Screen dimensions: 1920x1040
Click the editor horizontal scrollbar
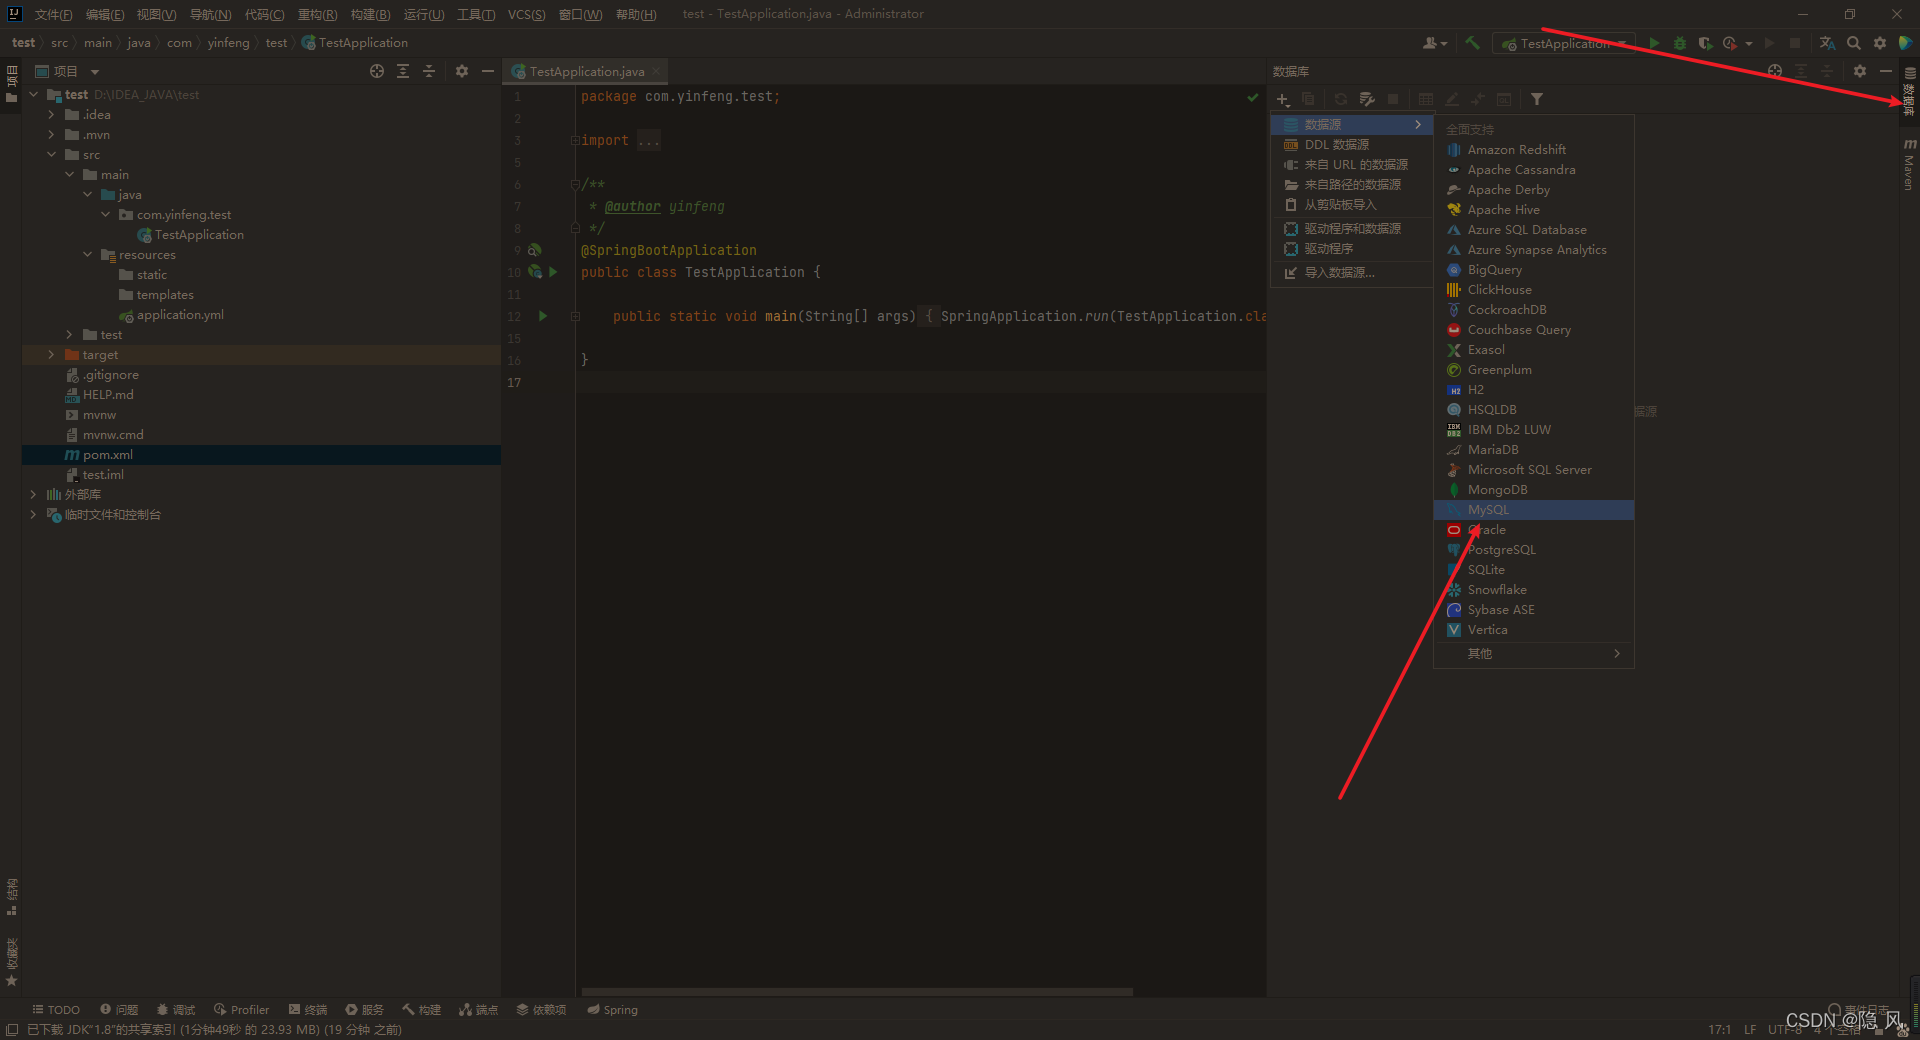pos(857,992)
